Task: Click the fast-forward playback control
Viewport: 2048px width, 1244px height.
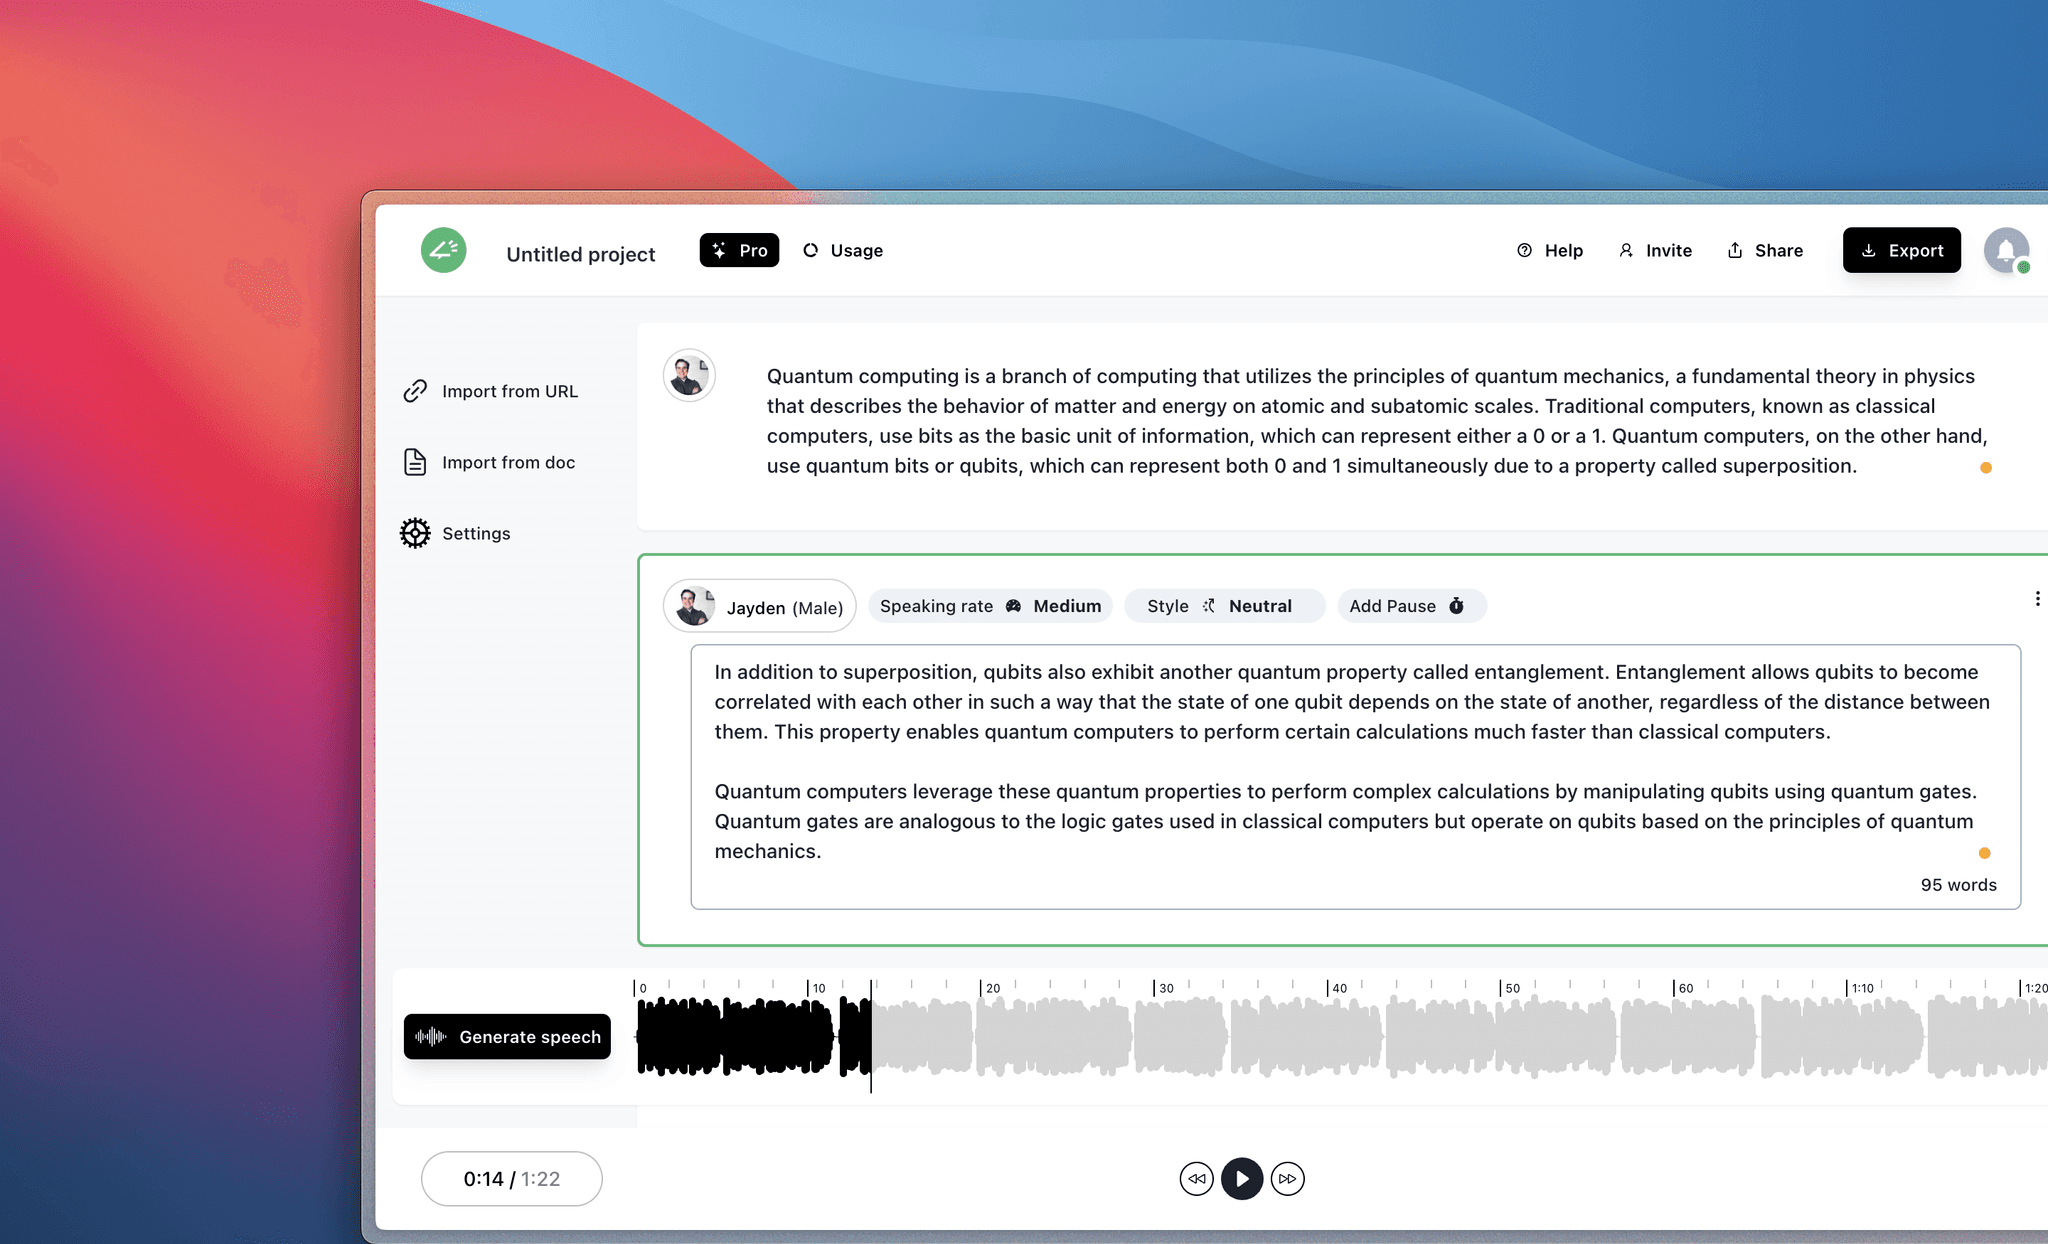Action: [x=1289, y=1179]
